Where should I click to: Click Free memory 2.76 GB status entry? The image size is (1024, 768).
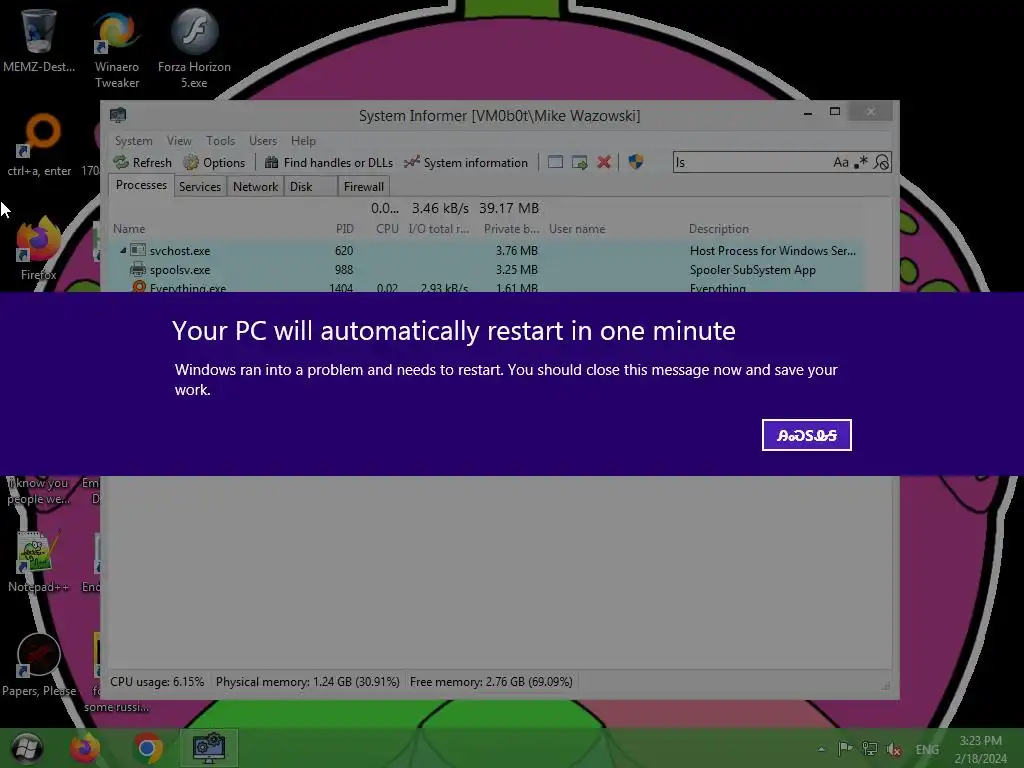click(x=491, y=682)
